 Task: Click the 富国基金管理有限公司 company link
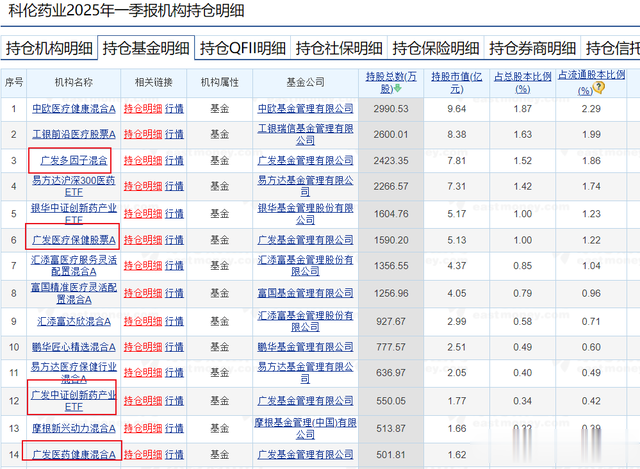pyautogui.click(x=304, y=294)
